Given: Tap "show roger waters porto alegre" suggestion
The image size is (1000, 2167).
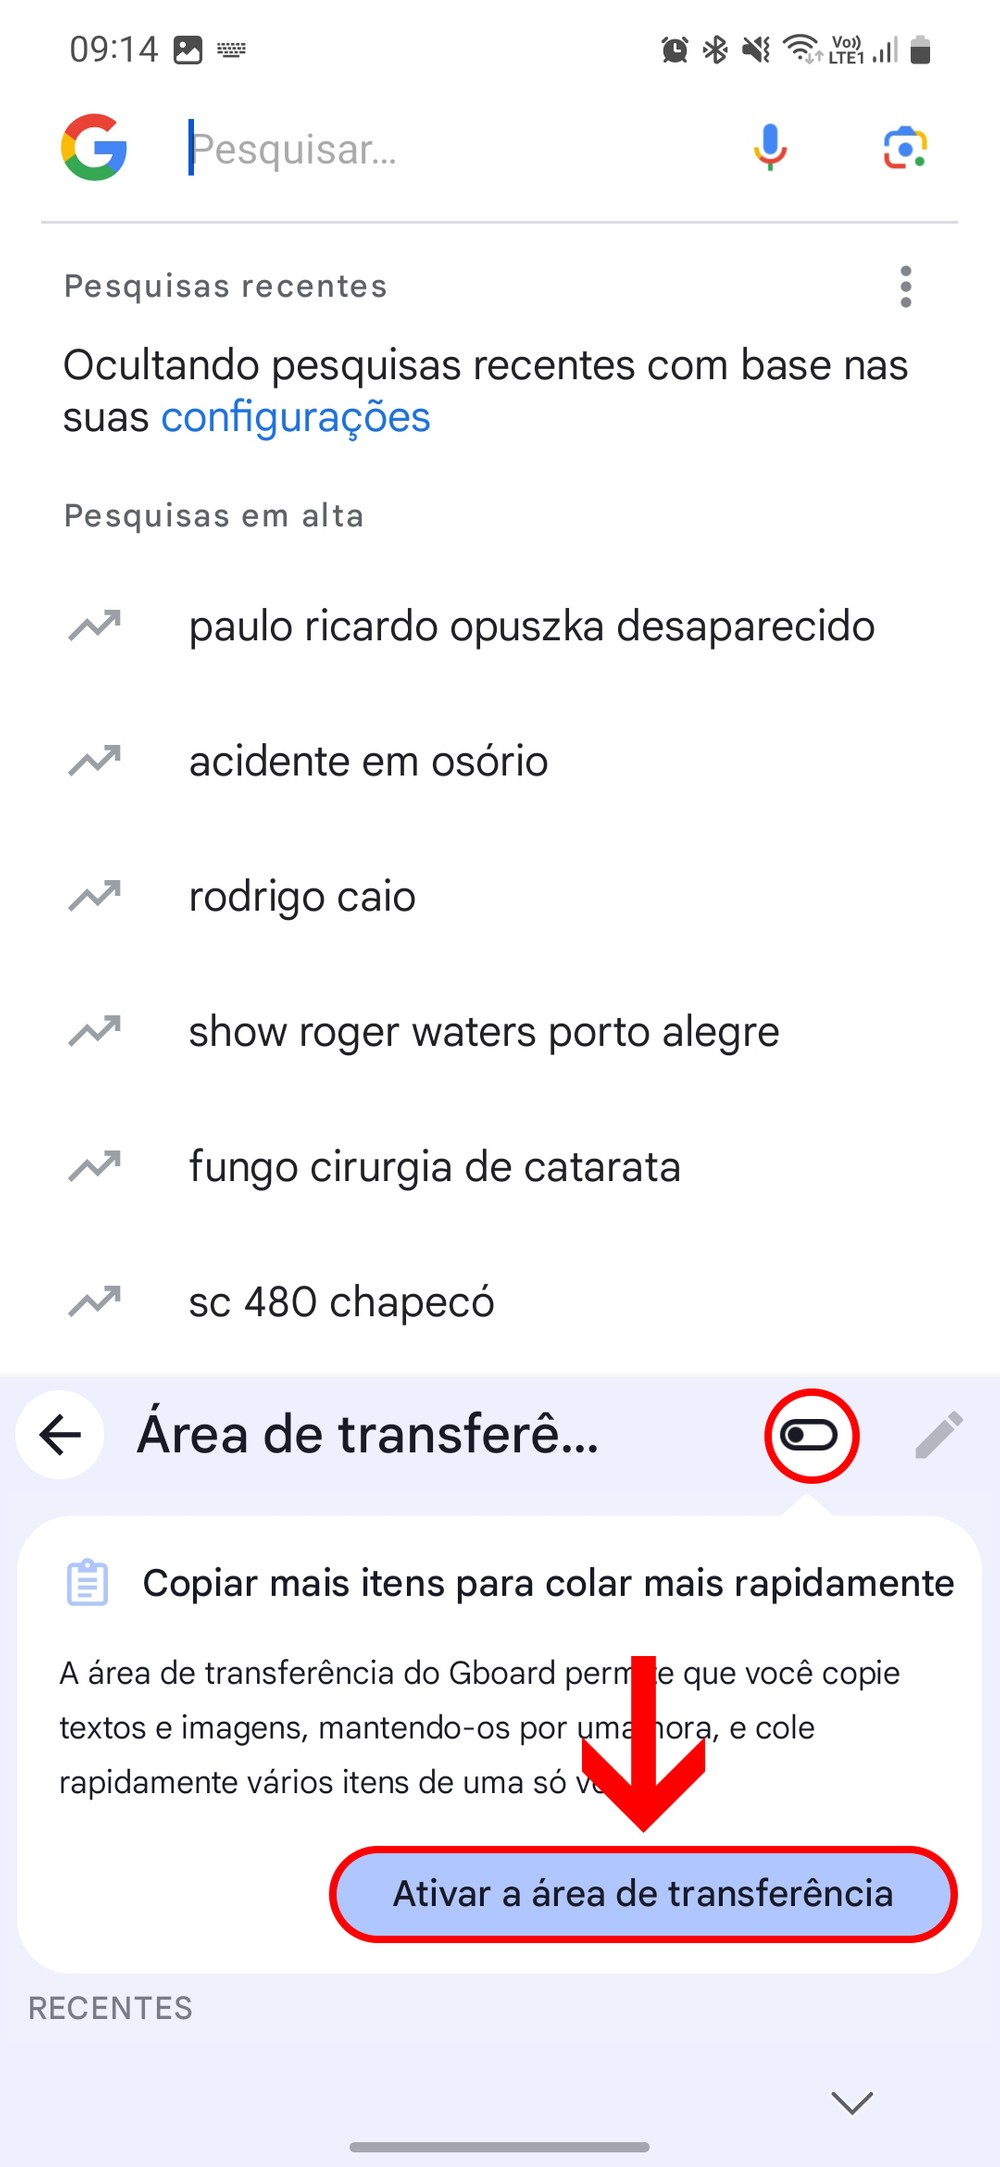Looking at the screenshot, I should 484,1032.
